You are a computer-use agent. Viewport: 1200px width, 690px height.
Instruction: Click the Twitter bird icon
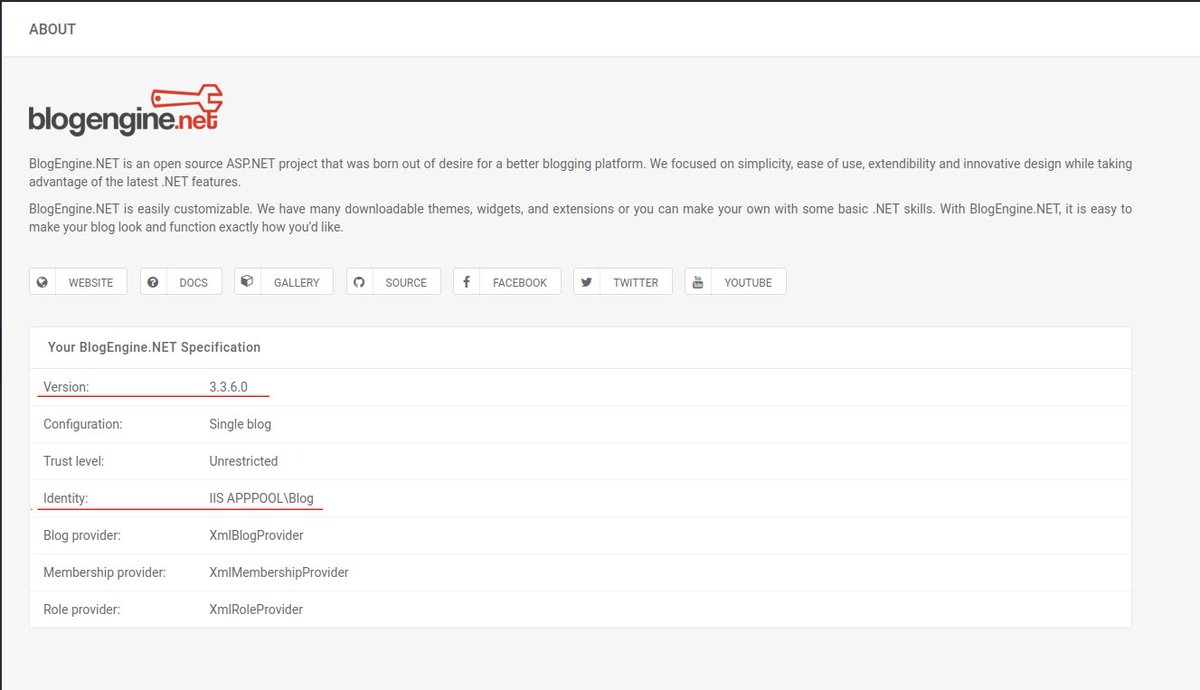pos(587,282)
